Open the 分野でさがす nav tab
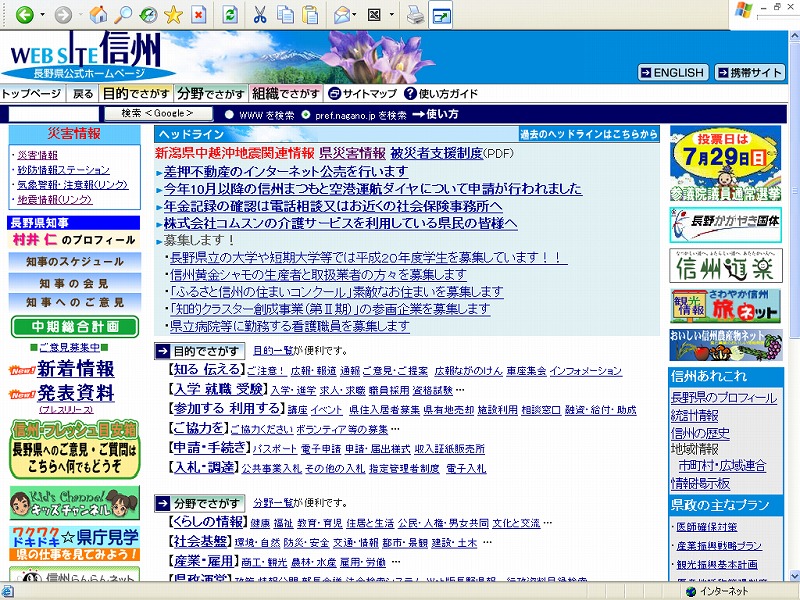The height and width of the screenshot is (600, 800). click(x=211, y=93)
